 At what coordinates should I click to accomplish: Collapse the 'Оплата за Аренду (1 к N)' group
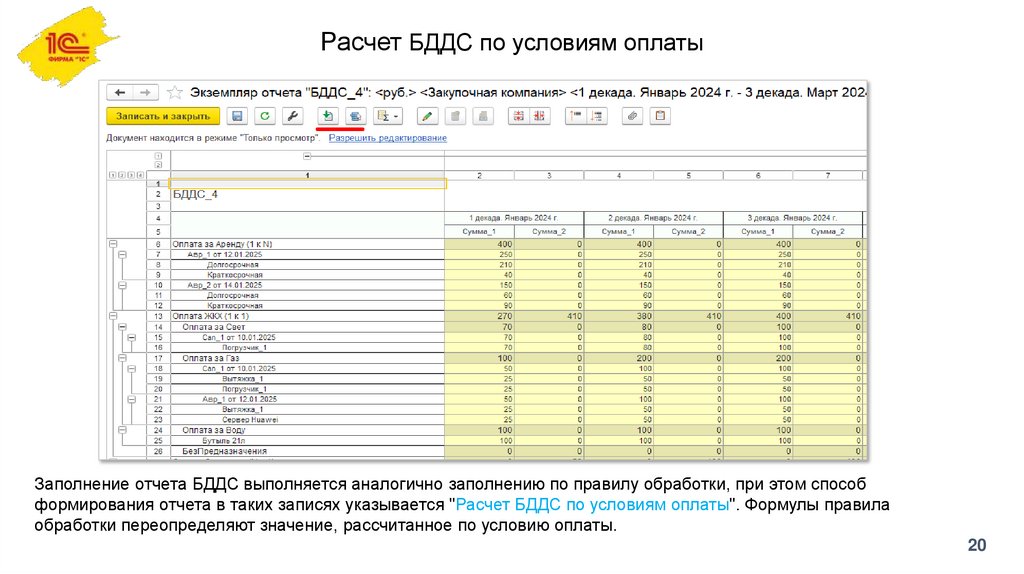pos(113,244)
